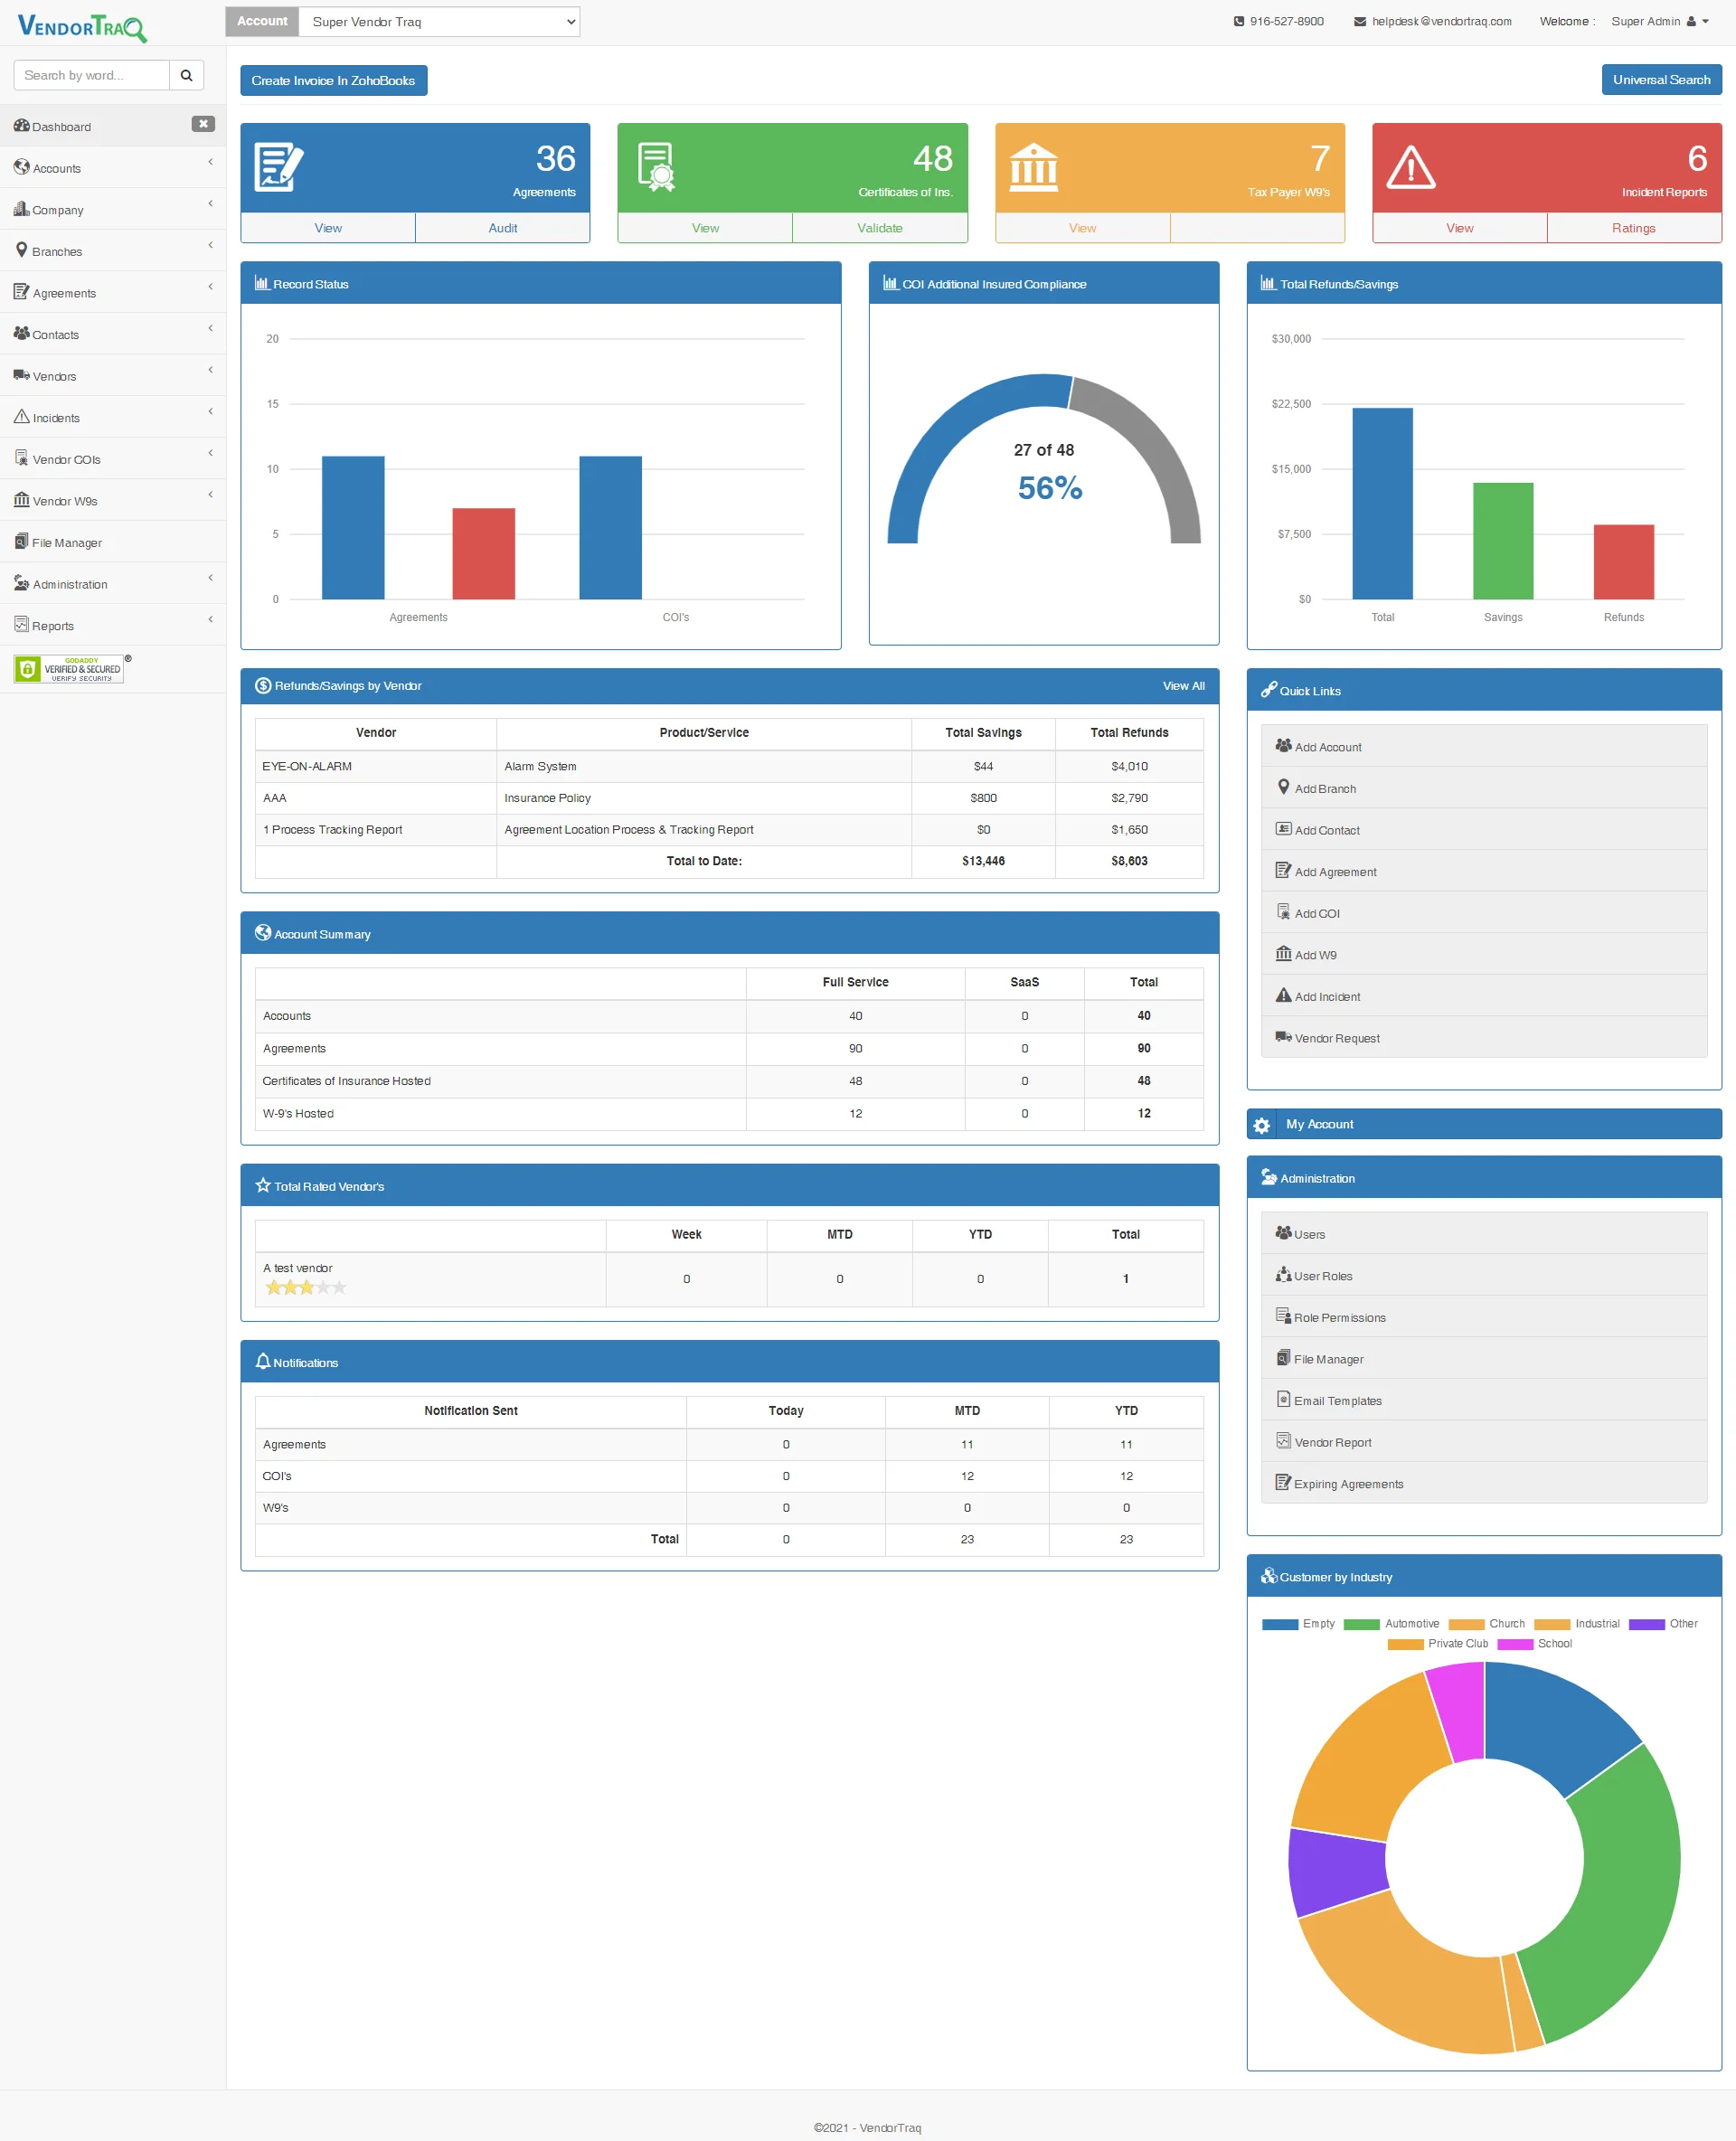Image resolution: width=1736 pixels, height=2141 pixels.
Task: Click View under Tax Payer W9's tile
Action: (1082, 228)
